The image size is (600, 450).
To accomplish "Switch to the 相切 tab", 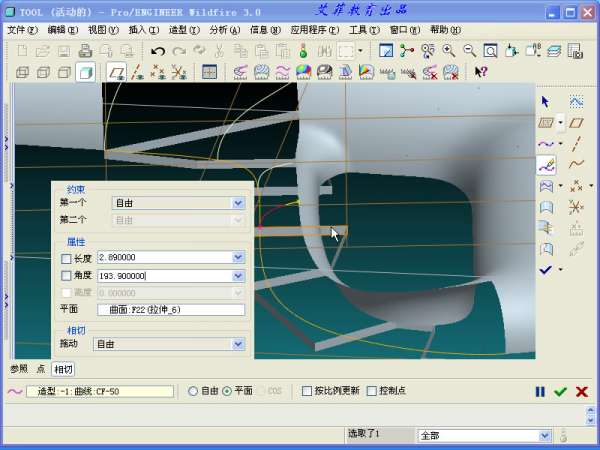I will click(x=63, y=369).
